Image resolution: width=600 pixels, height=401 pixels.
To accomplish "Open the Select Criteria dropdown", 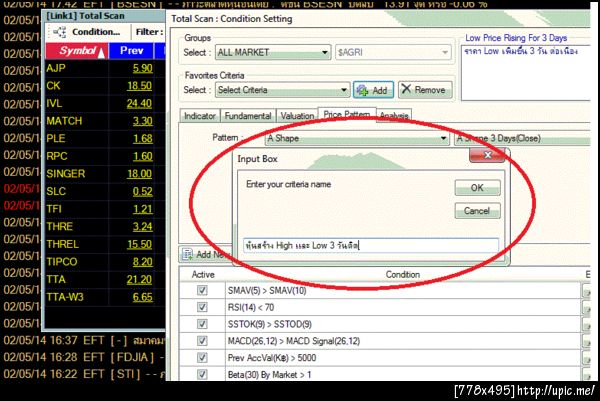I will click(282, 90).
